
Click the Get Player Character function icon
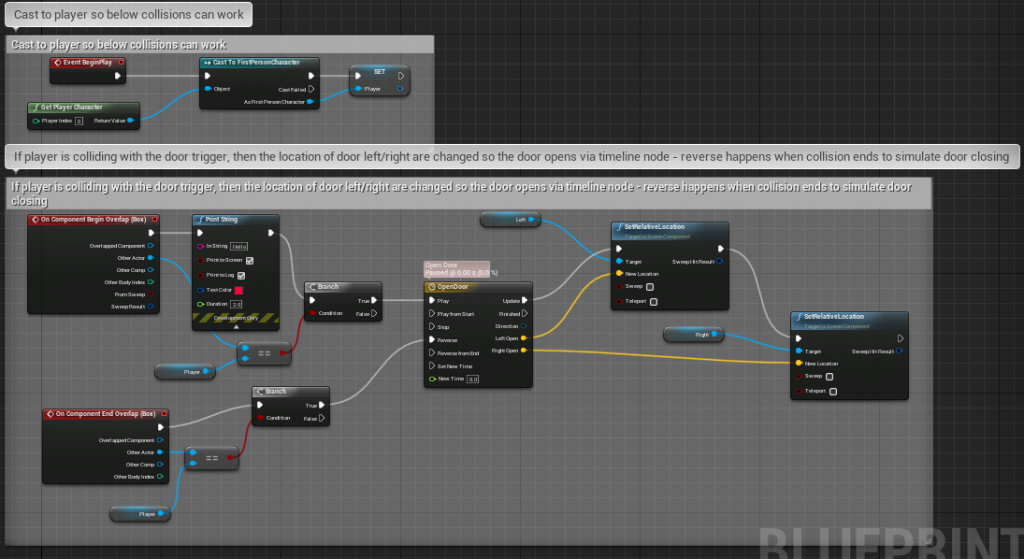click(36, 107)
